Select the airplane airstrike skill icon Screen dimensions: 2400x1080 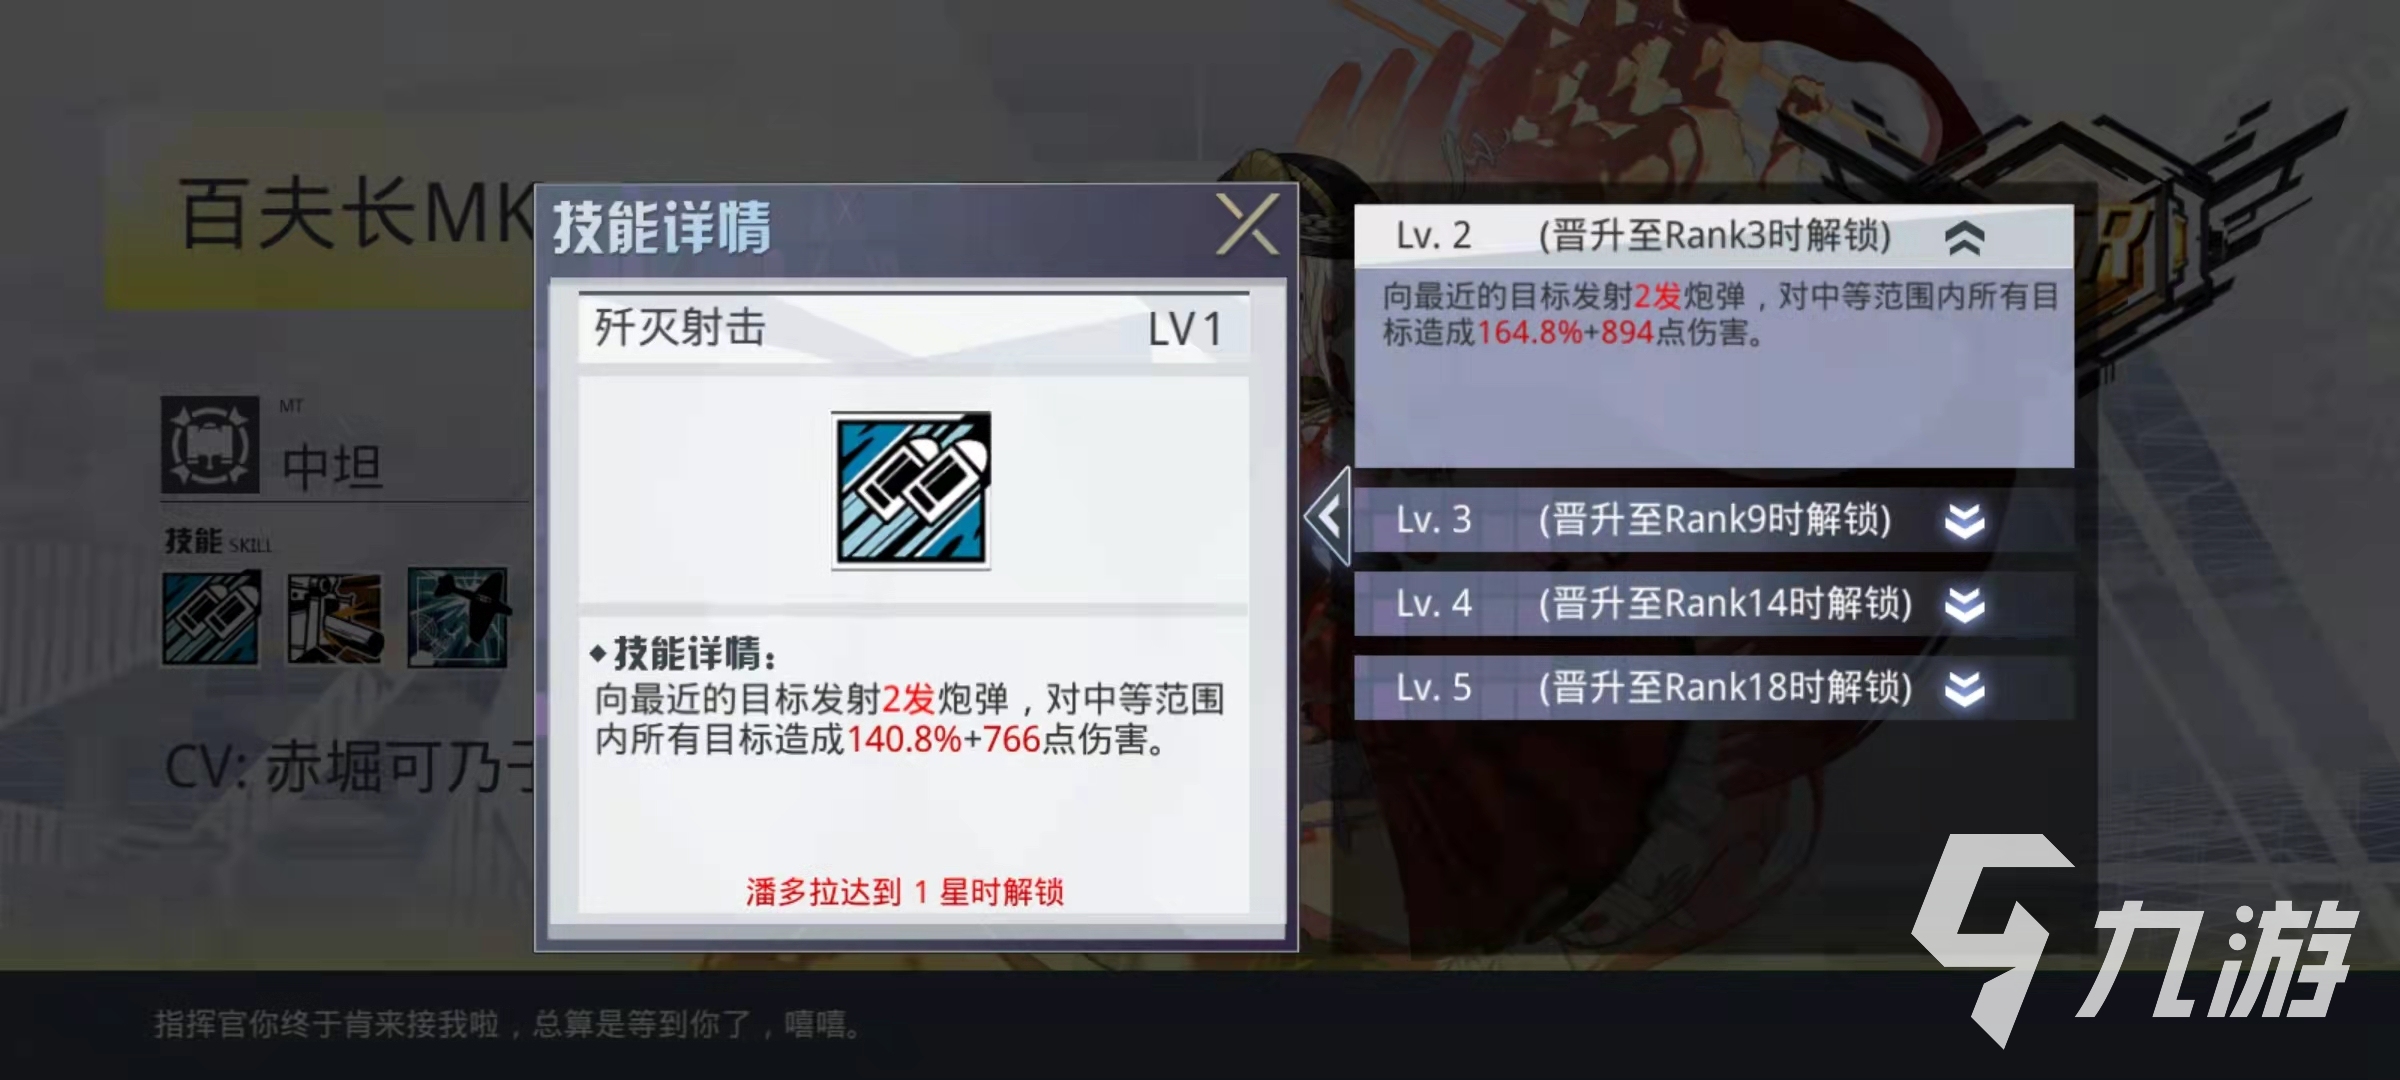tap(457, 618)
